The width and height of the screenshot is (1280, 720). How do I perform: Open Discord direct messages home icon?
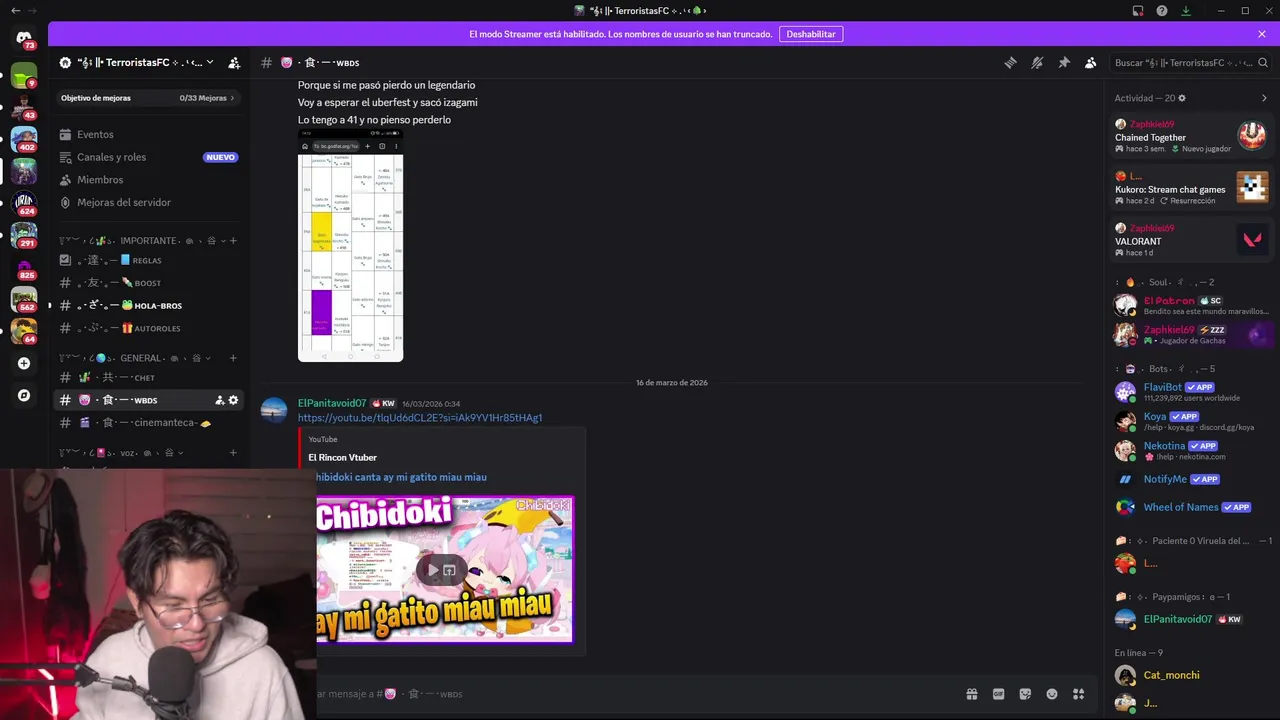coord(24,38)
